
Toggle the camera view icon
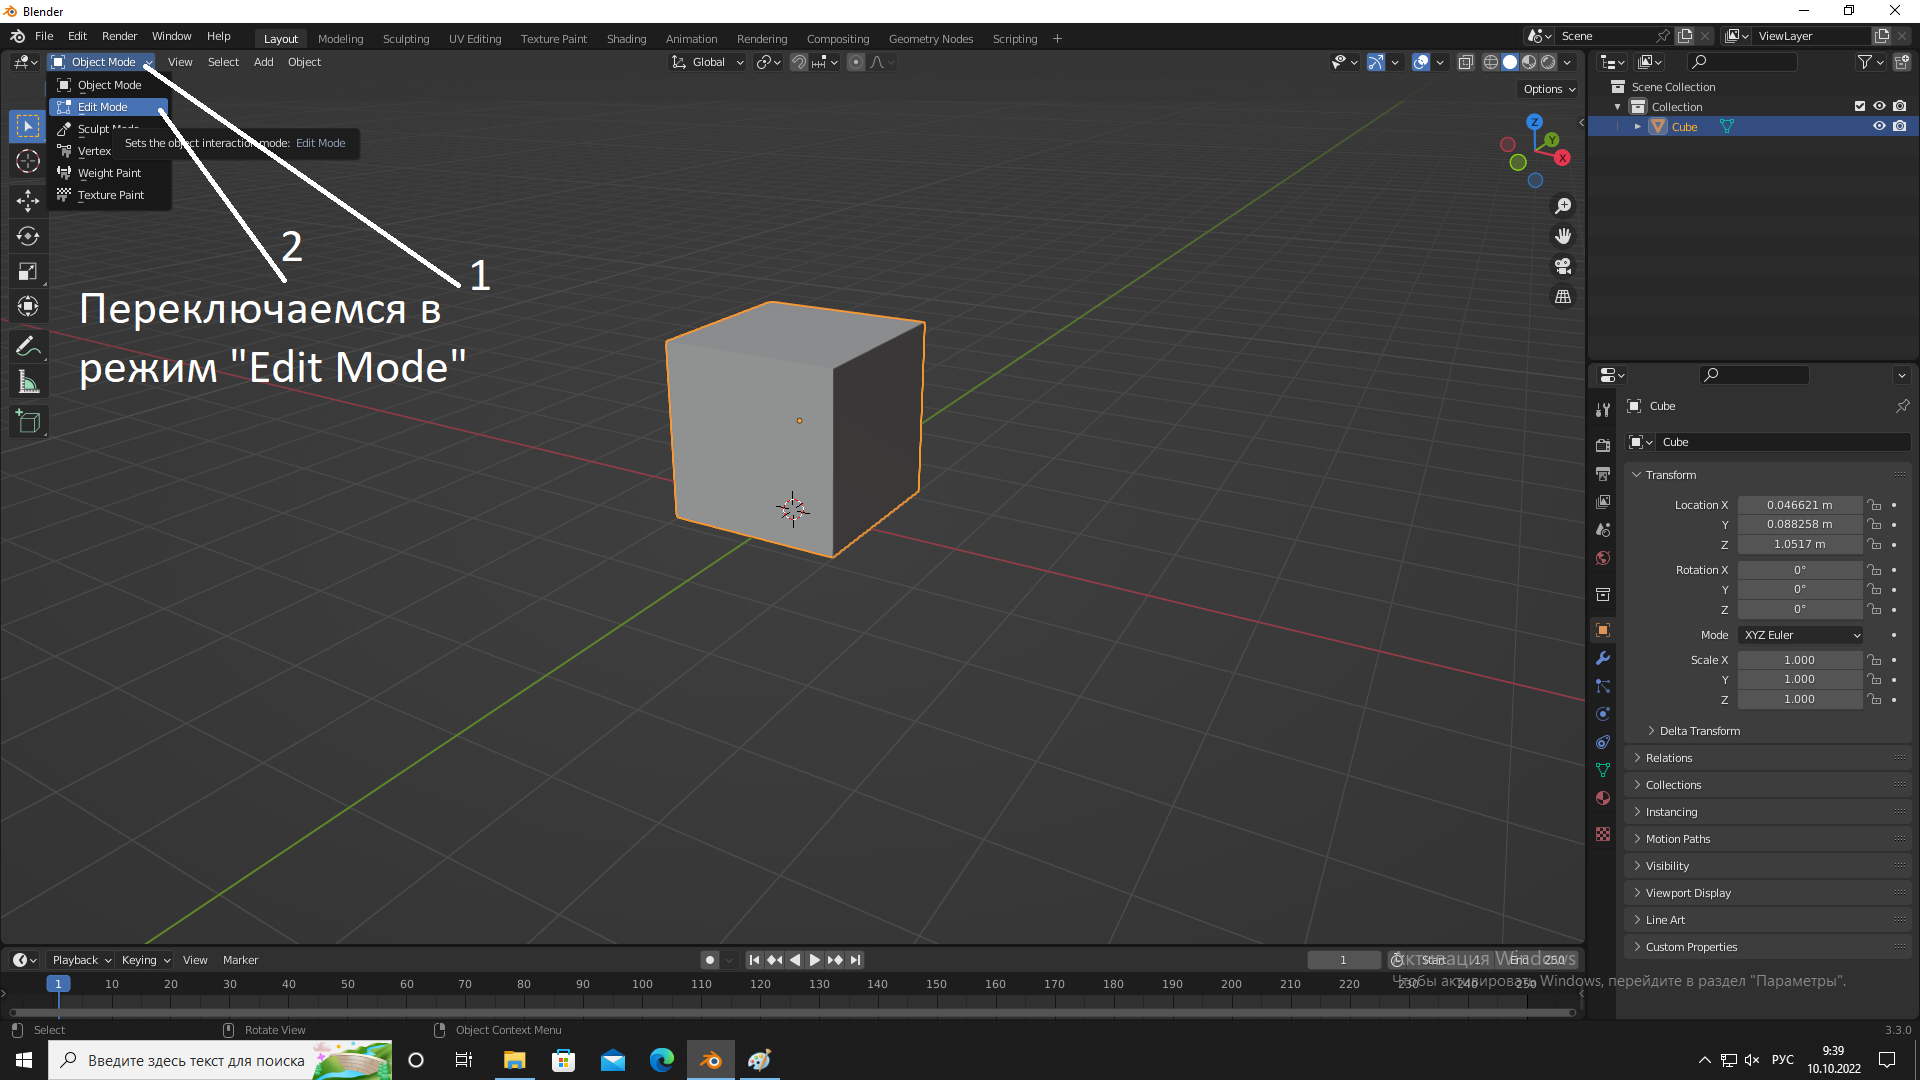click(1562, 267)
